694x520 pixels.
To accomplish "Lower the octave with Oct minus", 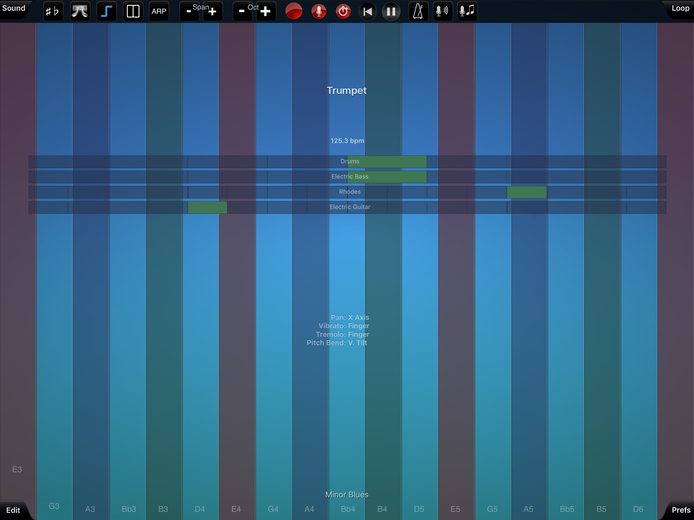I will pyautogui.click(x=242, y=12).
